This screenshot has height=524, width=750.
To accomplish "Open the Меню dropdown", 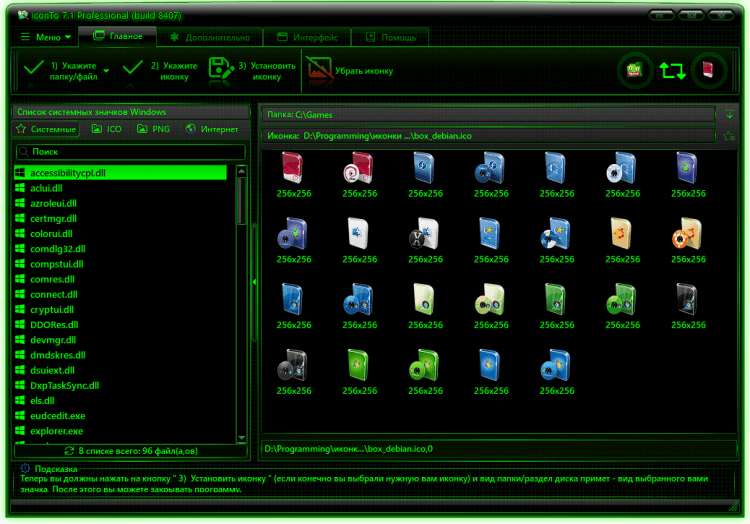I will [x=45, y=37].
